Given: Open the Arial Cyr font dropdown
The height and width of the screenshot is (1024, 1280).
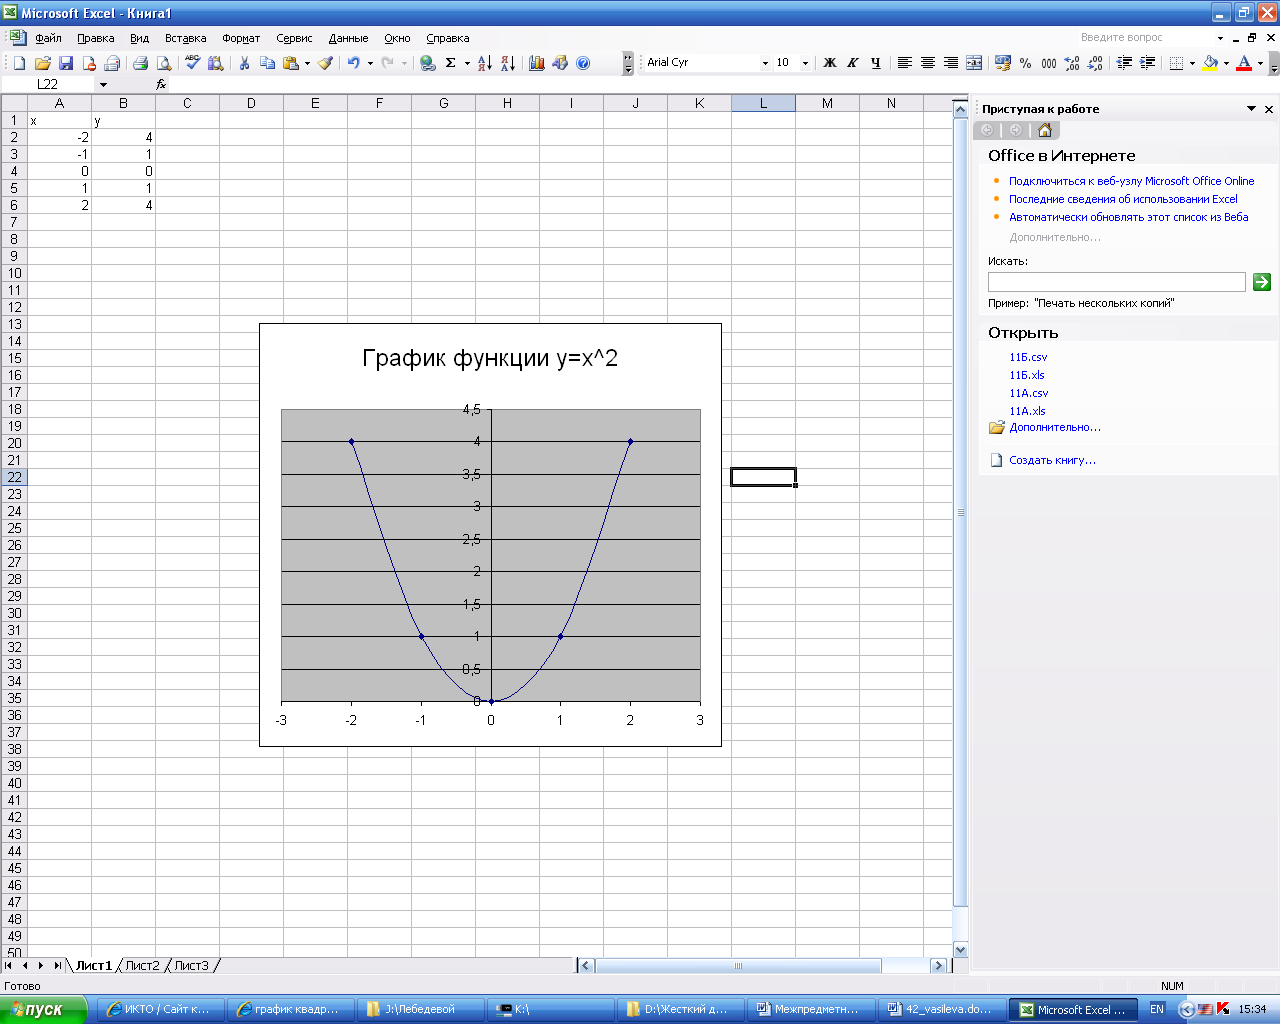Looking at the screenshot, I should tap(765, 63).
